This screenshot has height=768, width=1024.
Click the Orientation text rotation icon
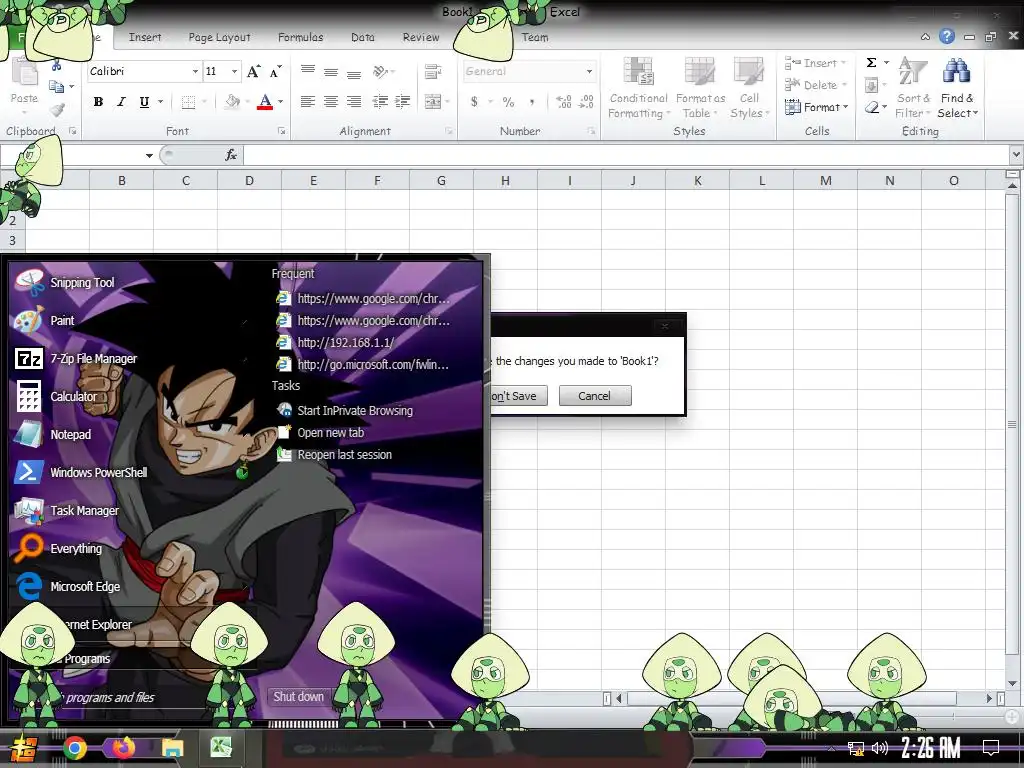pyautogui.click(x=381, y=71)
